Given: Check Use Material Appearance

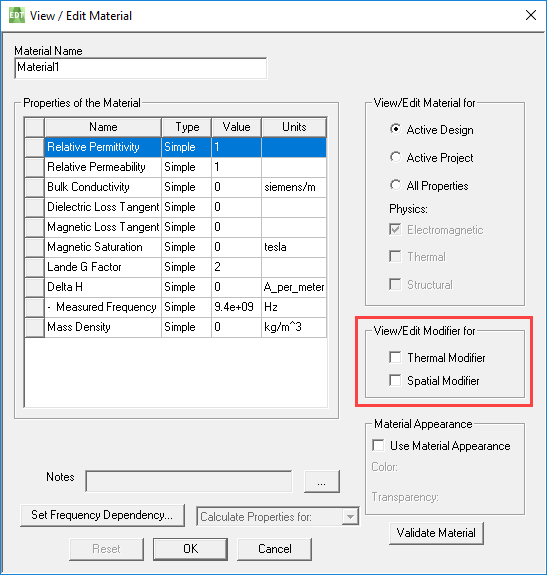Looking at the screenshot, I should (378, 446).
